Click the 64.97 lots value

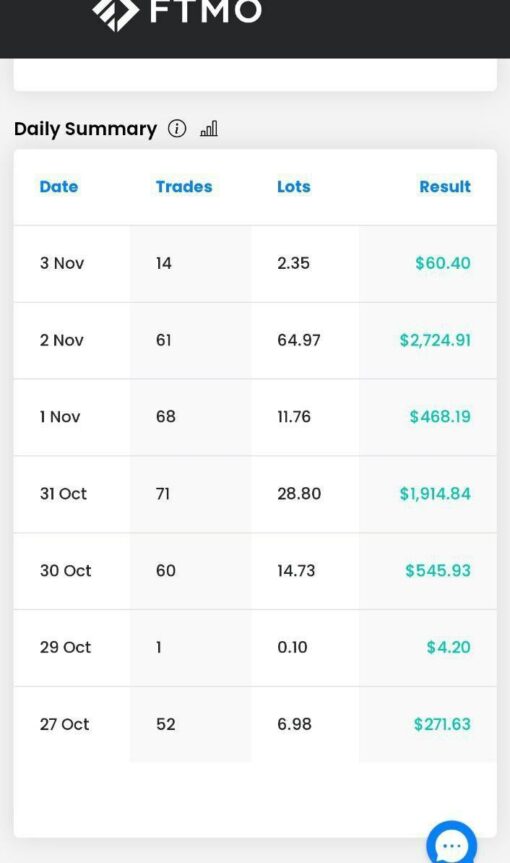(x=299, y=340)
